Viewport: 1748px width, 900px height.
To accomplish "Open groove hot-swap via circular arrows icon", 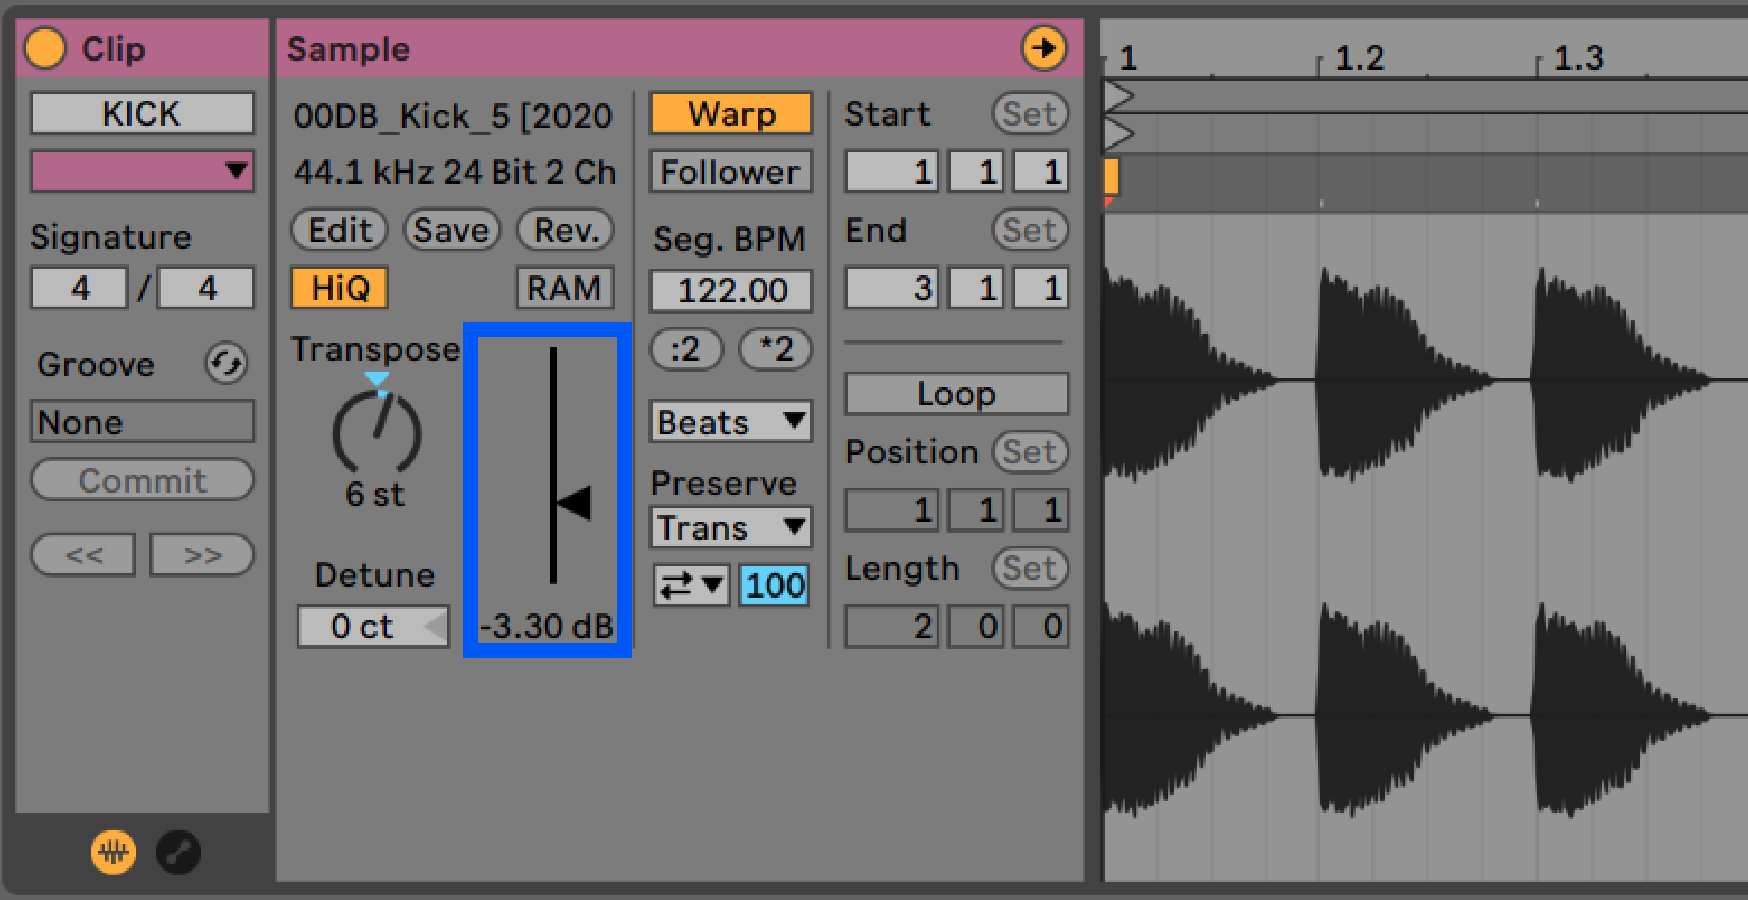I will point(226,364).
